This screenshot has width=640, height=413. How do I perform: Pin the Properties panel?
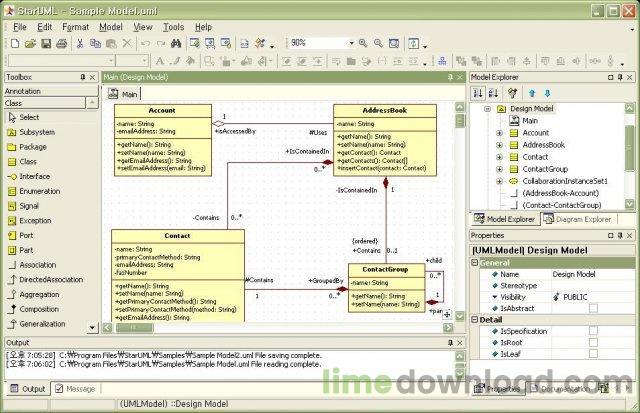coord(620,235)
